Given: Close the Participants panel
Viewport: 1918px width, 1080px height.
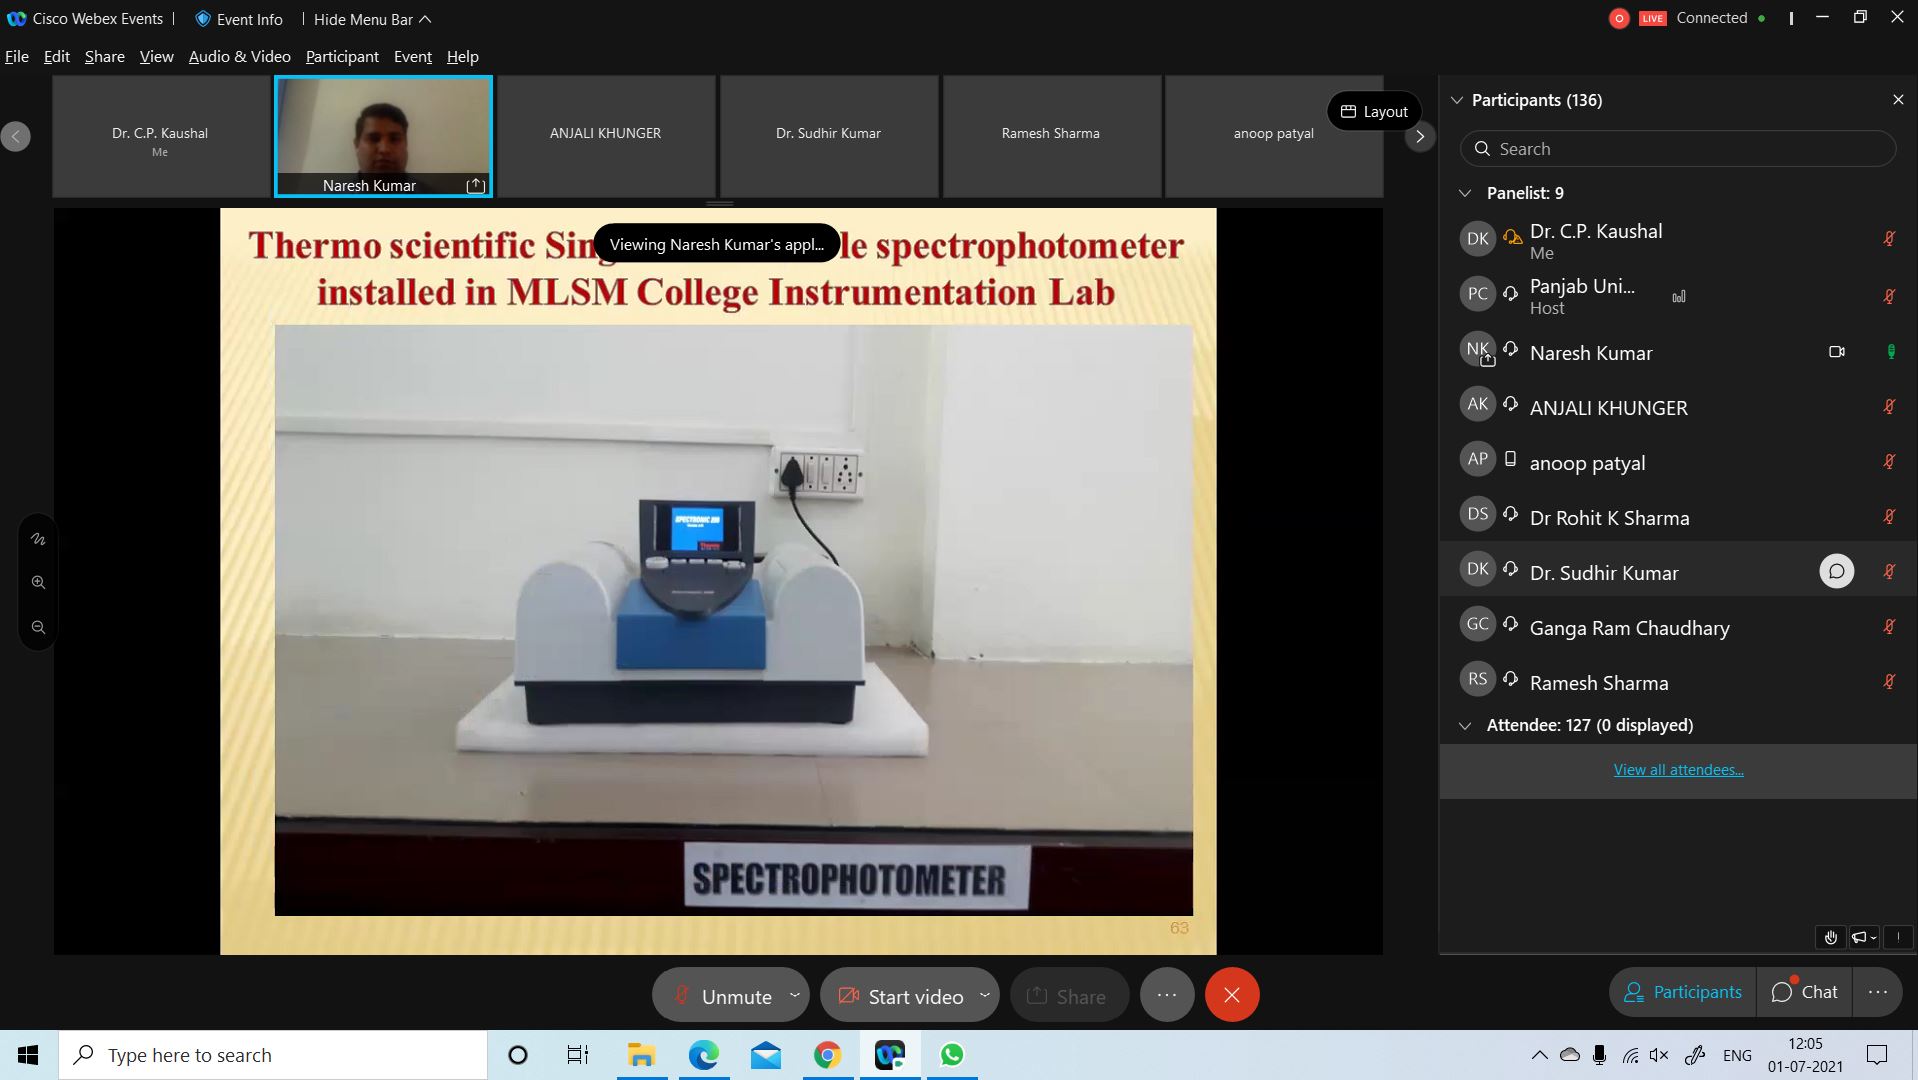Looking at the screenshot, I should click(x=1898, y=100).
